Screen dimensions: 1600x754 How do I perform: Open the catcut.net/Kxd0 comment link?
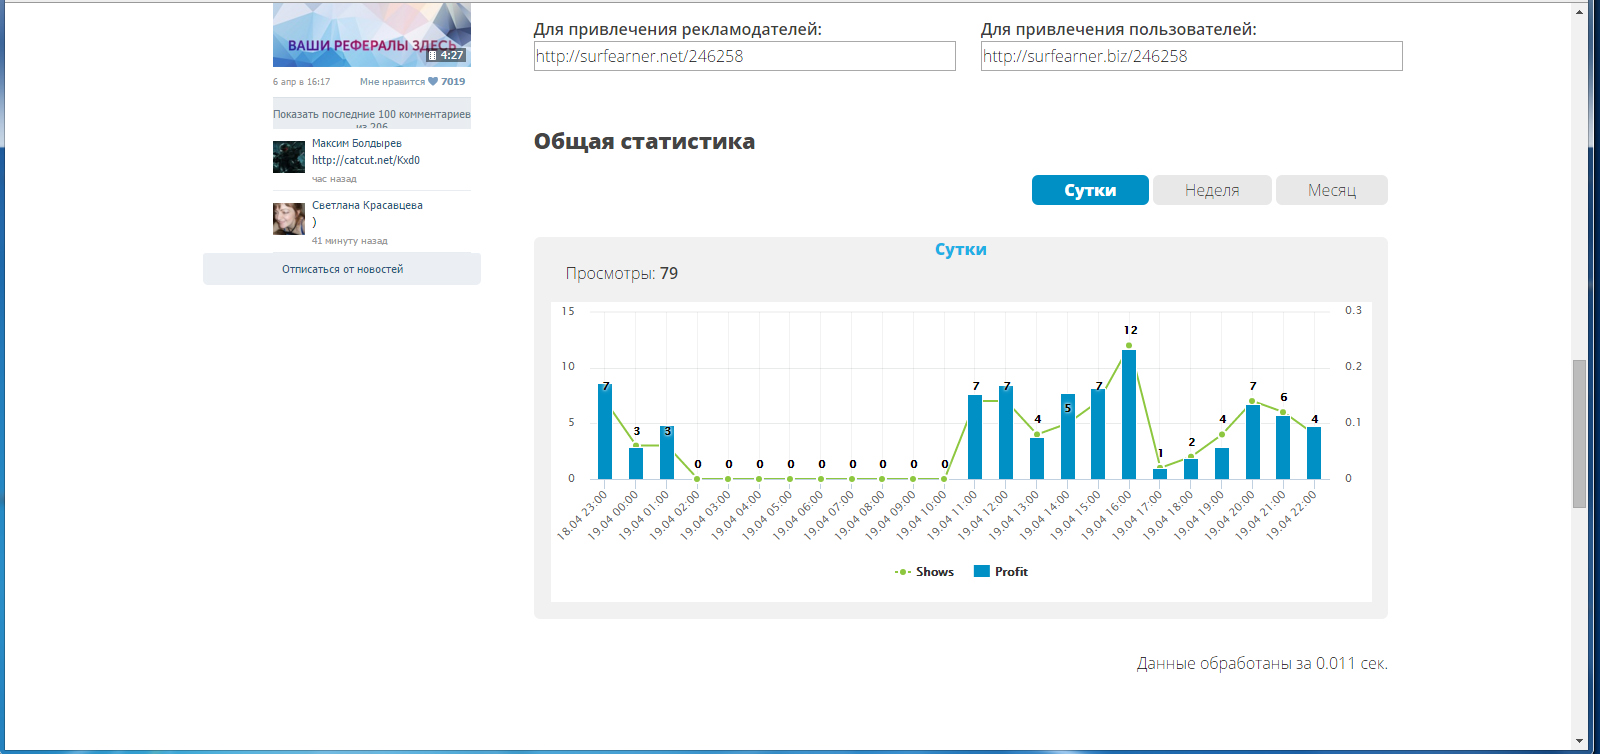(x=366, y=160)
